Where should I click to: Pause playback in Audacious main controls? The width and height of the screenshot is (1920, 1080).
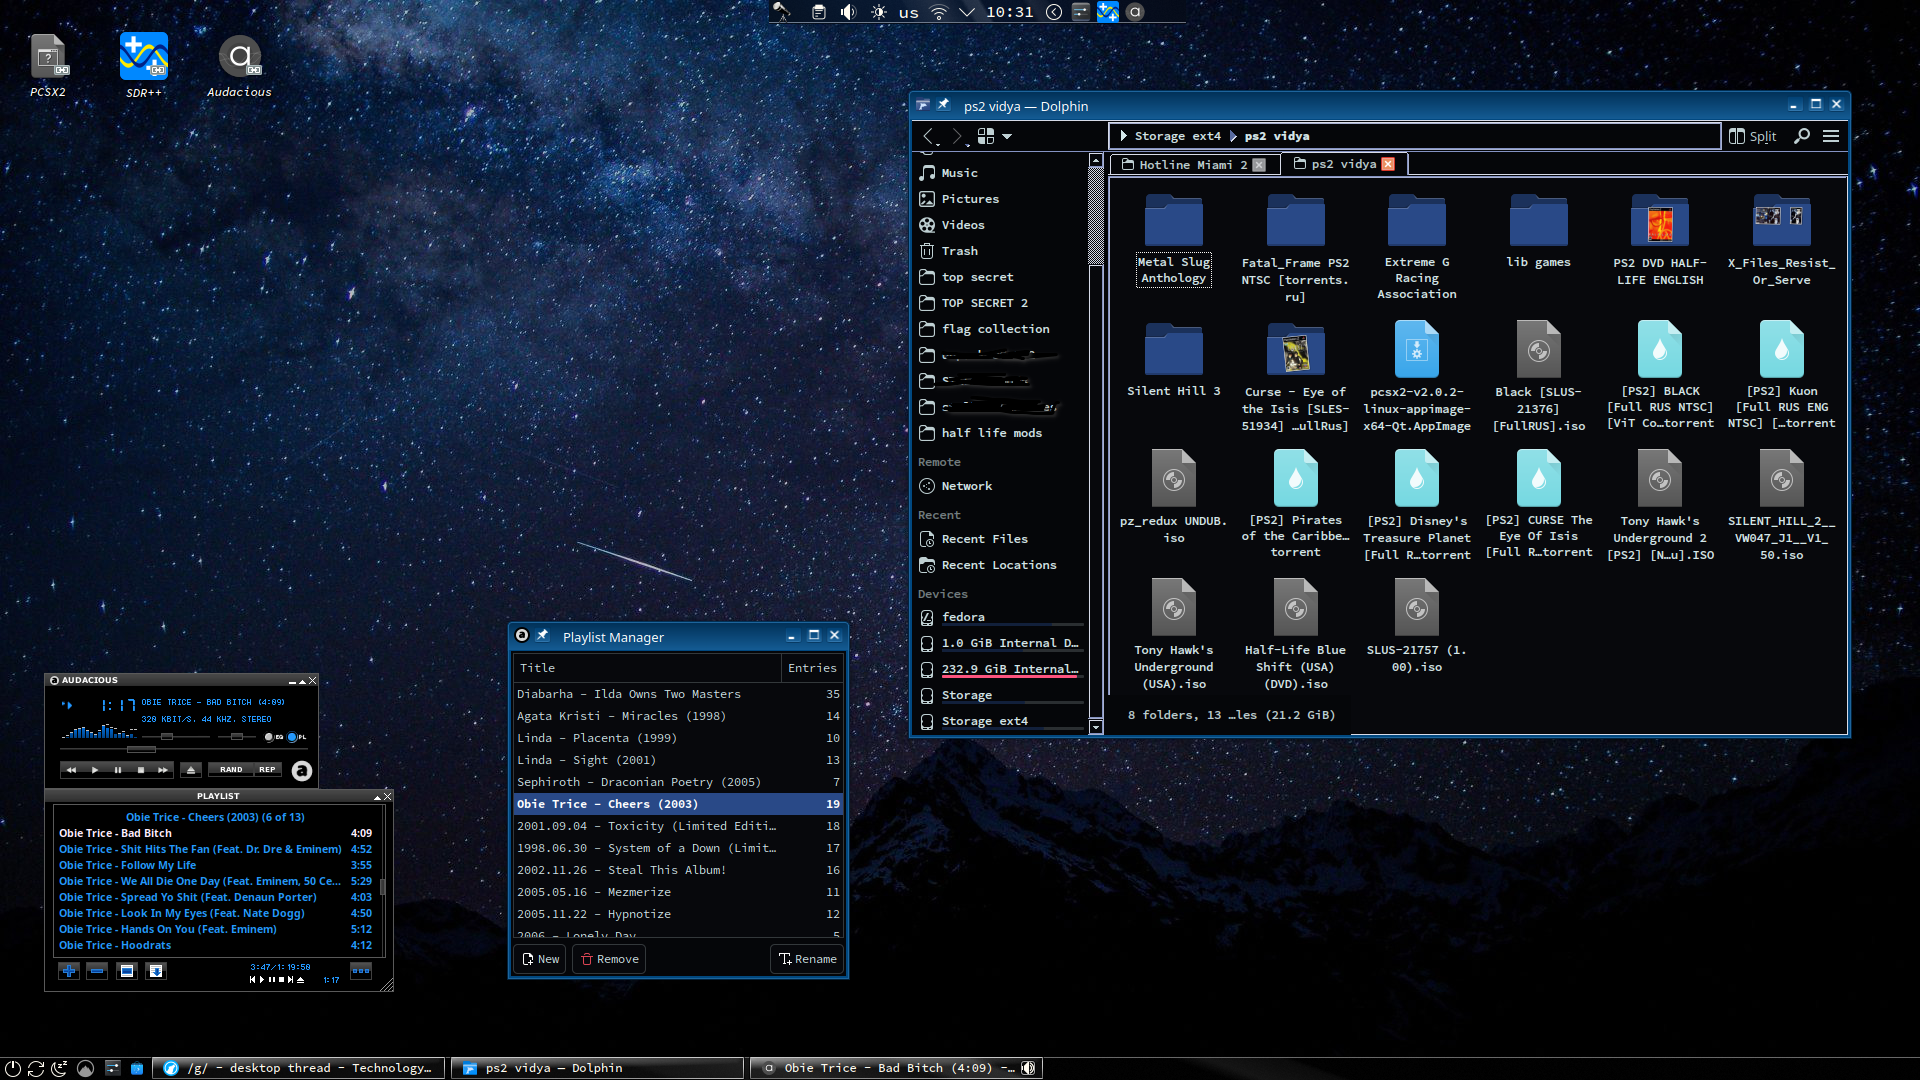pyautogui.click(x=118, y=770)
